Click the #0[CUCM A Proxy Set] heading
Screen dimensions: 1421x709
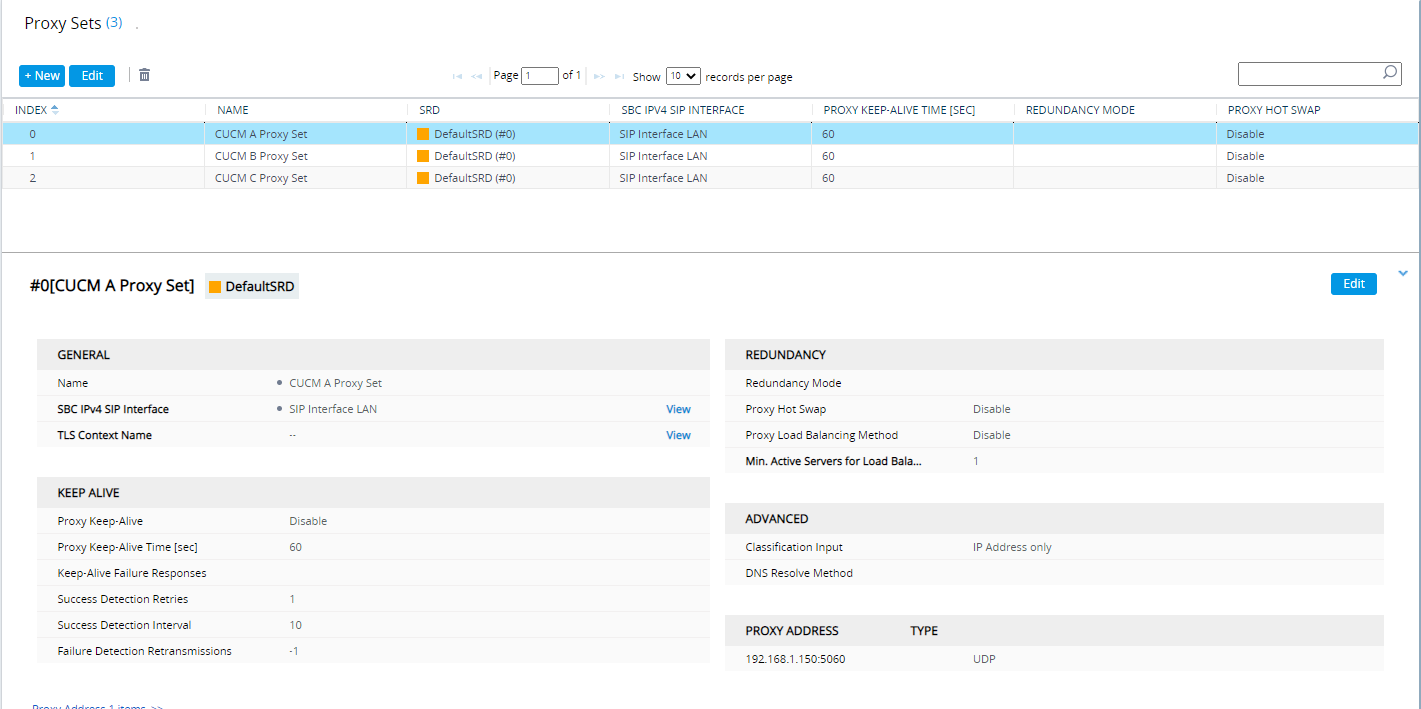pyautogui.click(x=113, y=286)
